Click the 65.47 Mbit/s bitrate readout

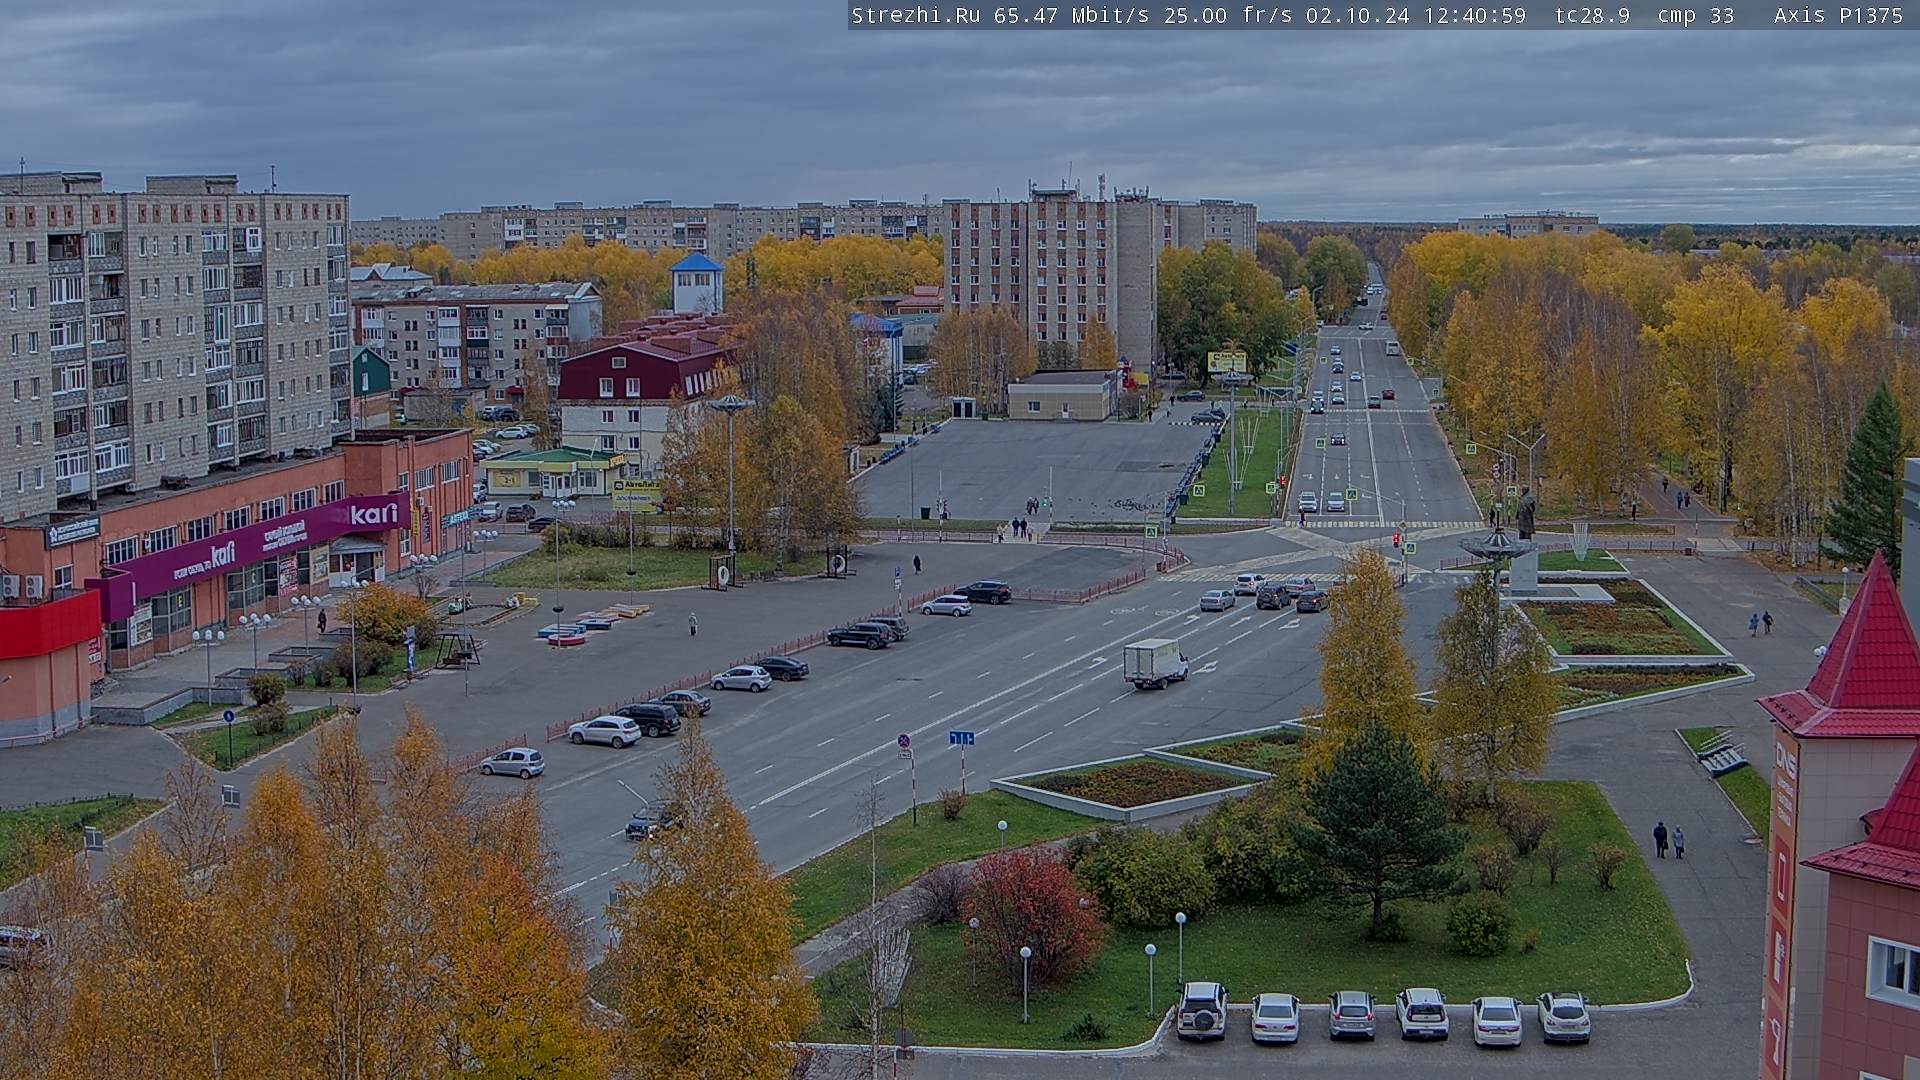click(1071, 15)
